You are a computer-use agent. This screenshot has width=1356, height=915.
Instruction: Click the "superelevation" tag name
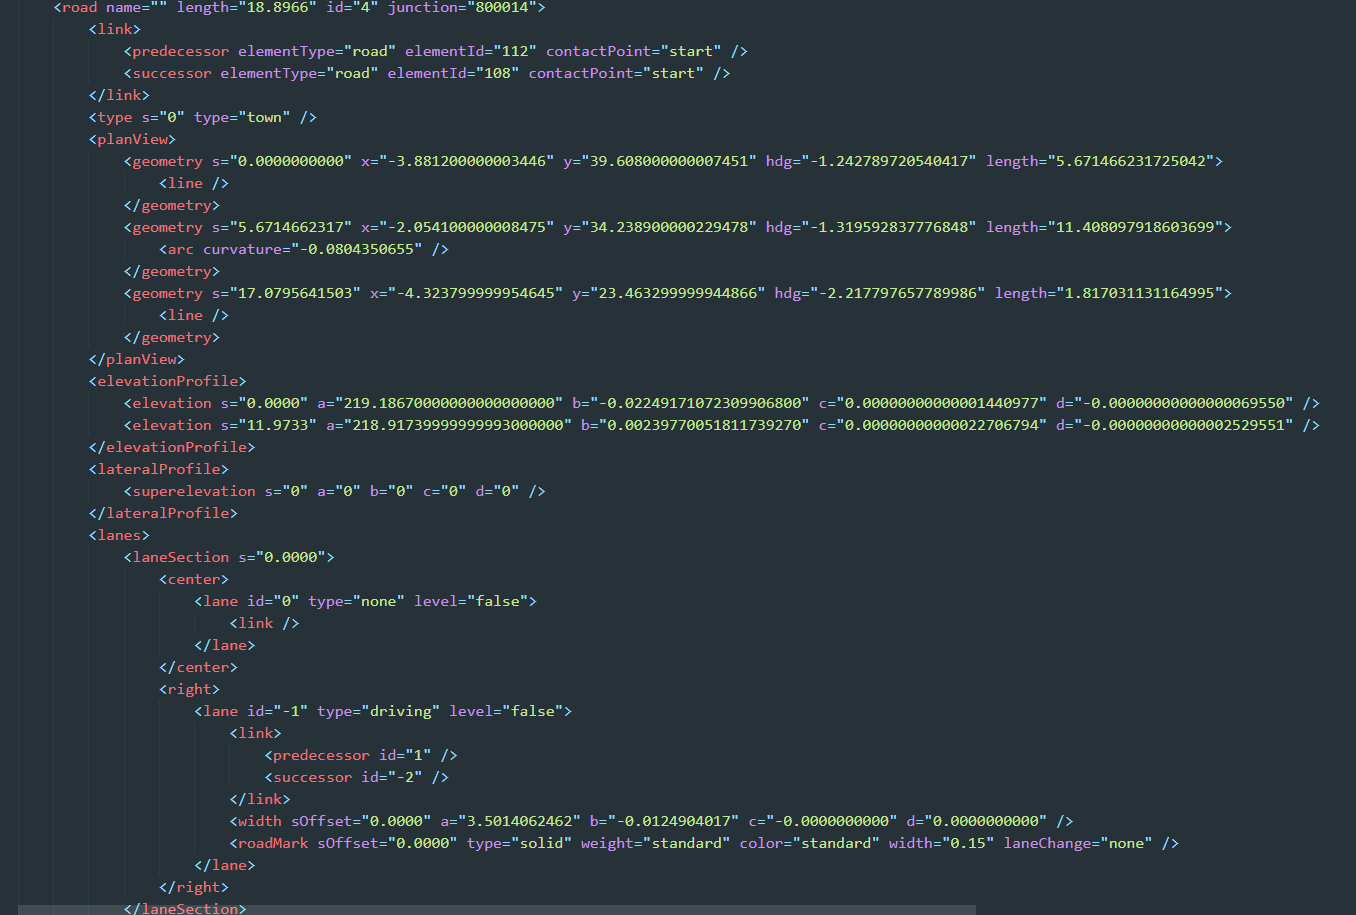click(x=194, y=491)
